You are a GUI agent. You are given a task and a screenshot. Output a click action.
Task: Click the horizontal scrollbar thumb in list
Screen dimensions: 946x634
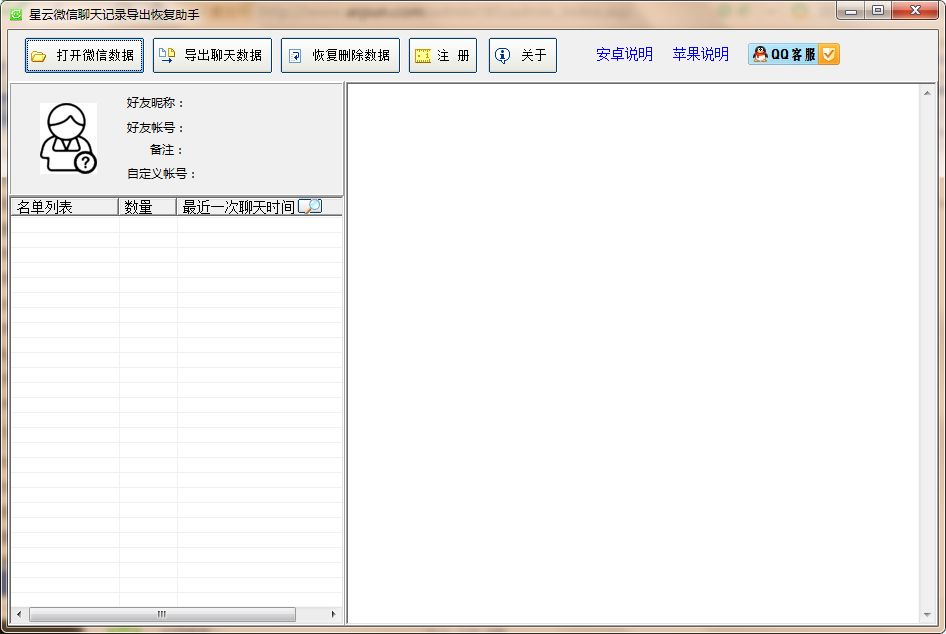162,614
